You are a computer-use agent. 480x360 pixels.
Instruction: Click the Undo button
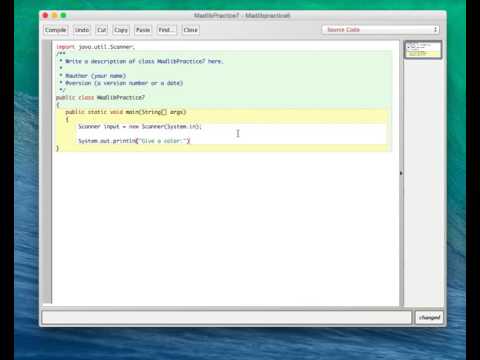tap(82, 30)
